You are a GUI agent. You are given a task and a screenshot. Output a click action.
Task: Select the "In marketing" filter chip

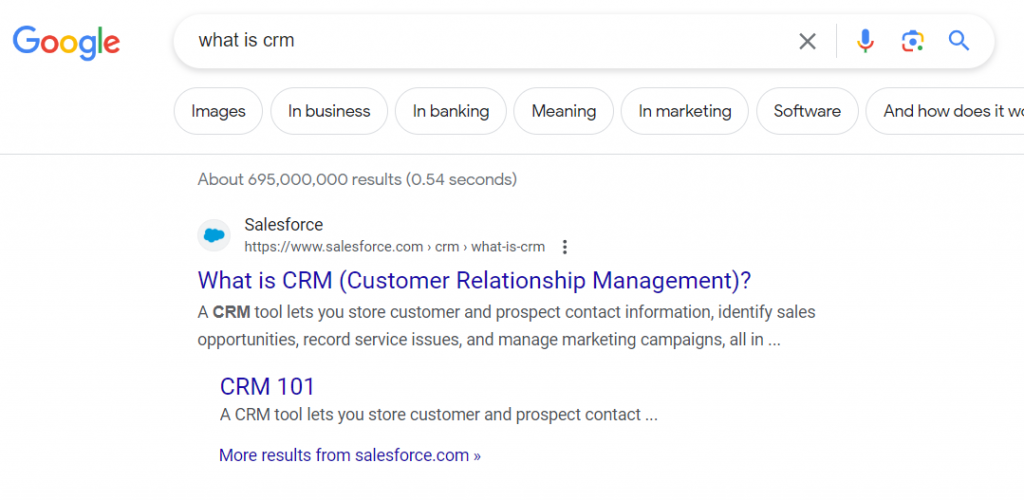coord(685,111)
